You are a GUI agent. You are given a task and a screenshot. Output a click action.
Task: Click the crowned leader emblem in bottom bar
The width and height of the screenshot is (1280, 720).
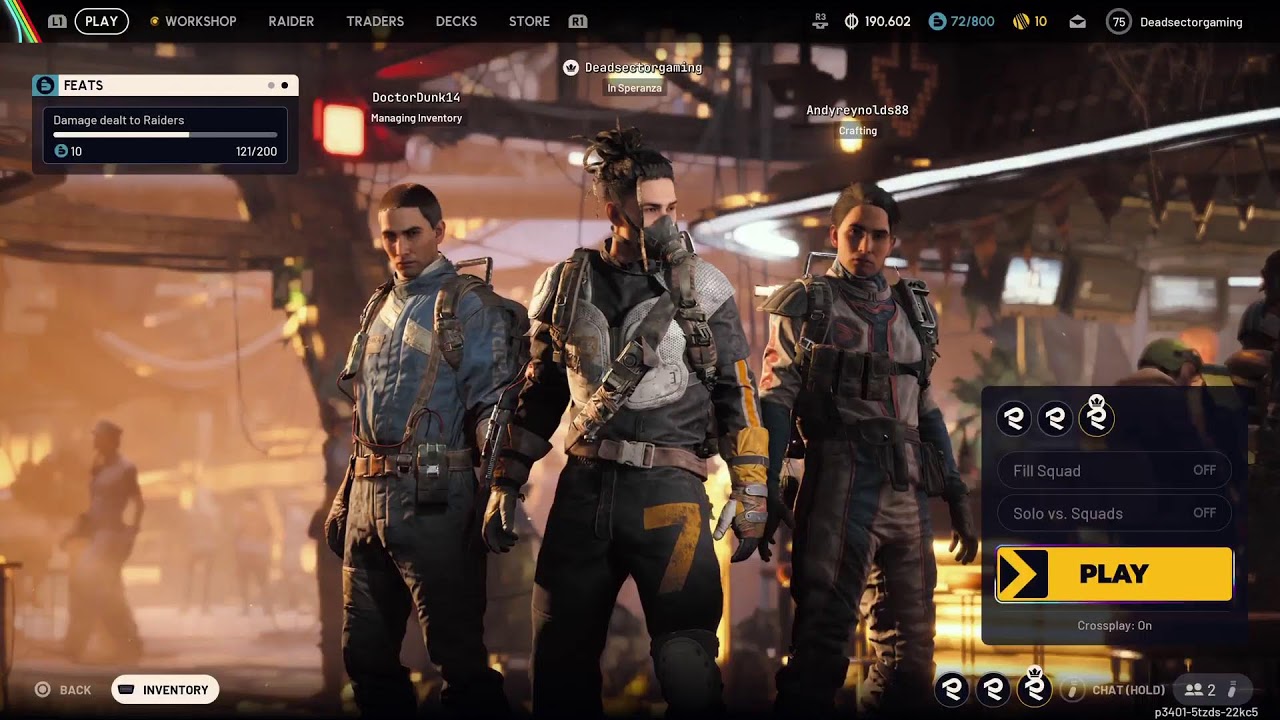pos(1035,686)
